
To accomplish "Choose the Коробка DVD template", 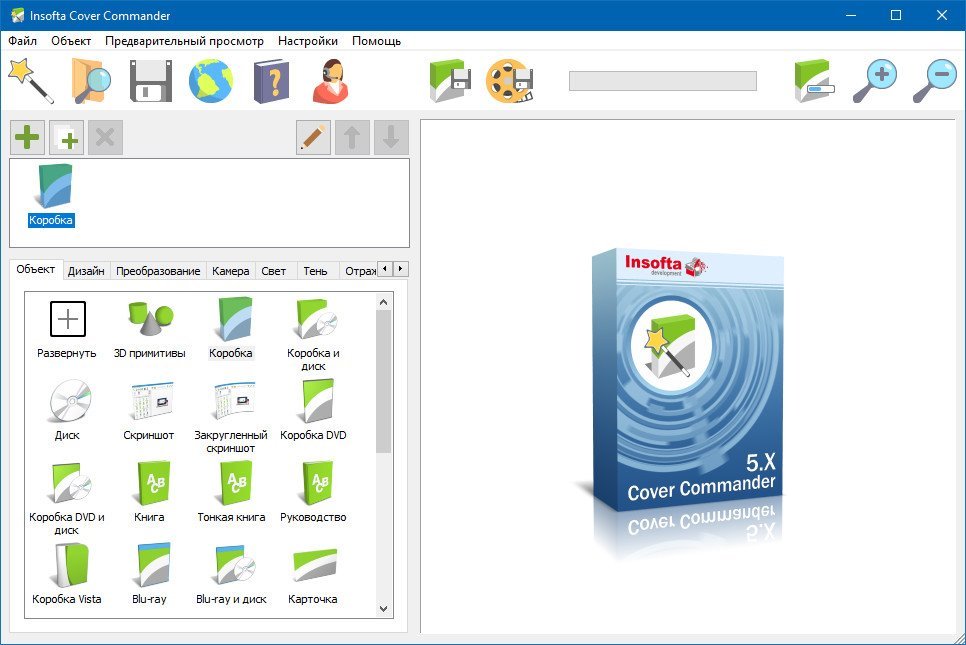I will [x=313, y=410].
